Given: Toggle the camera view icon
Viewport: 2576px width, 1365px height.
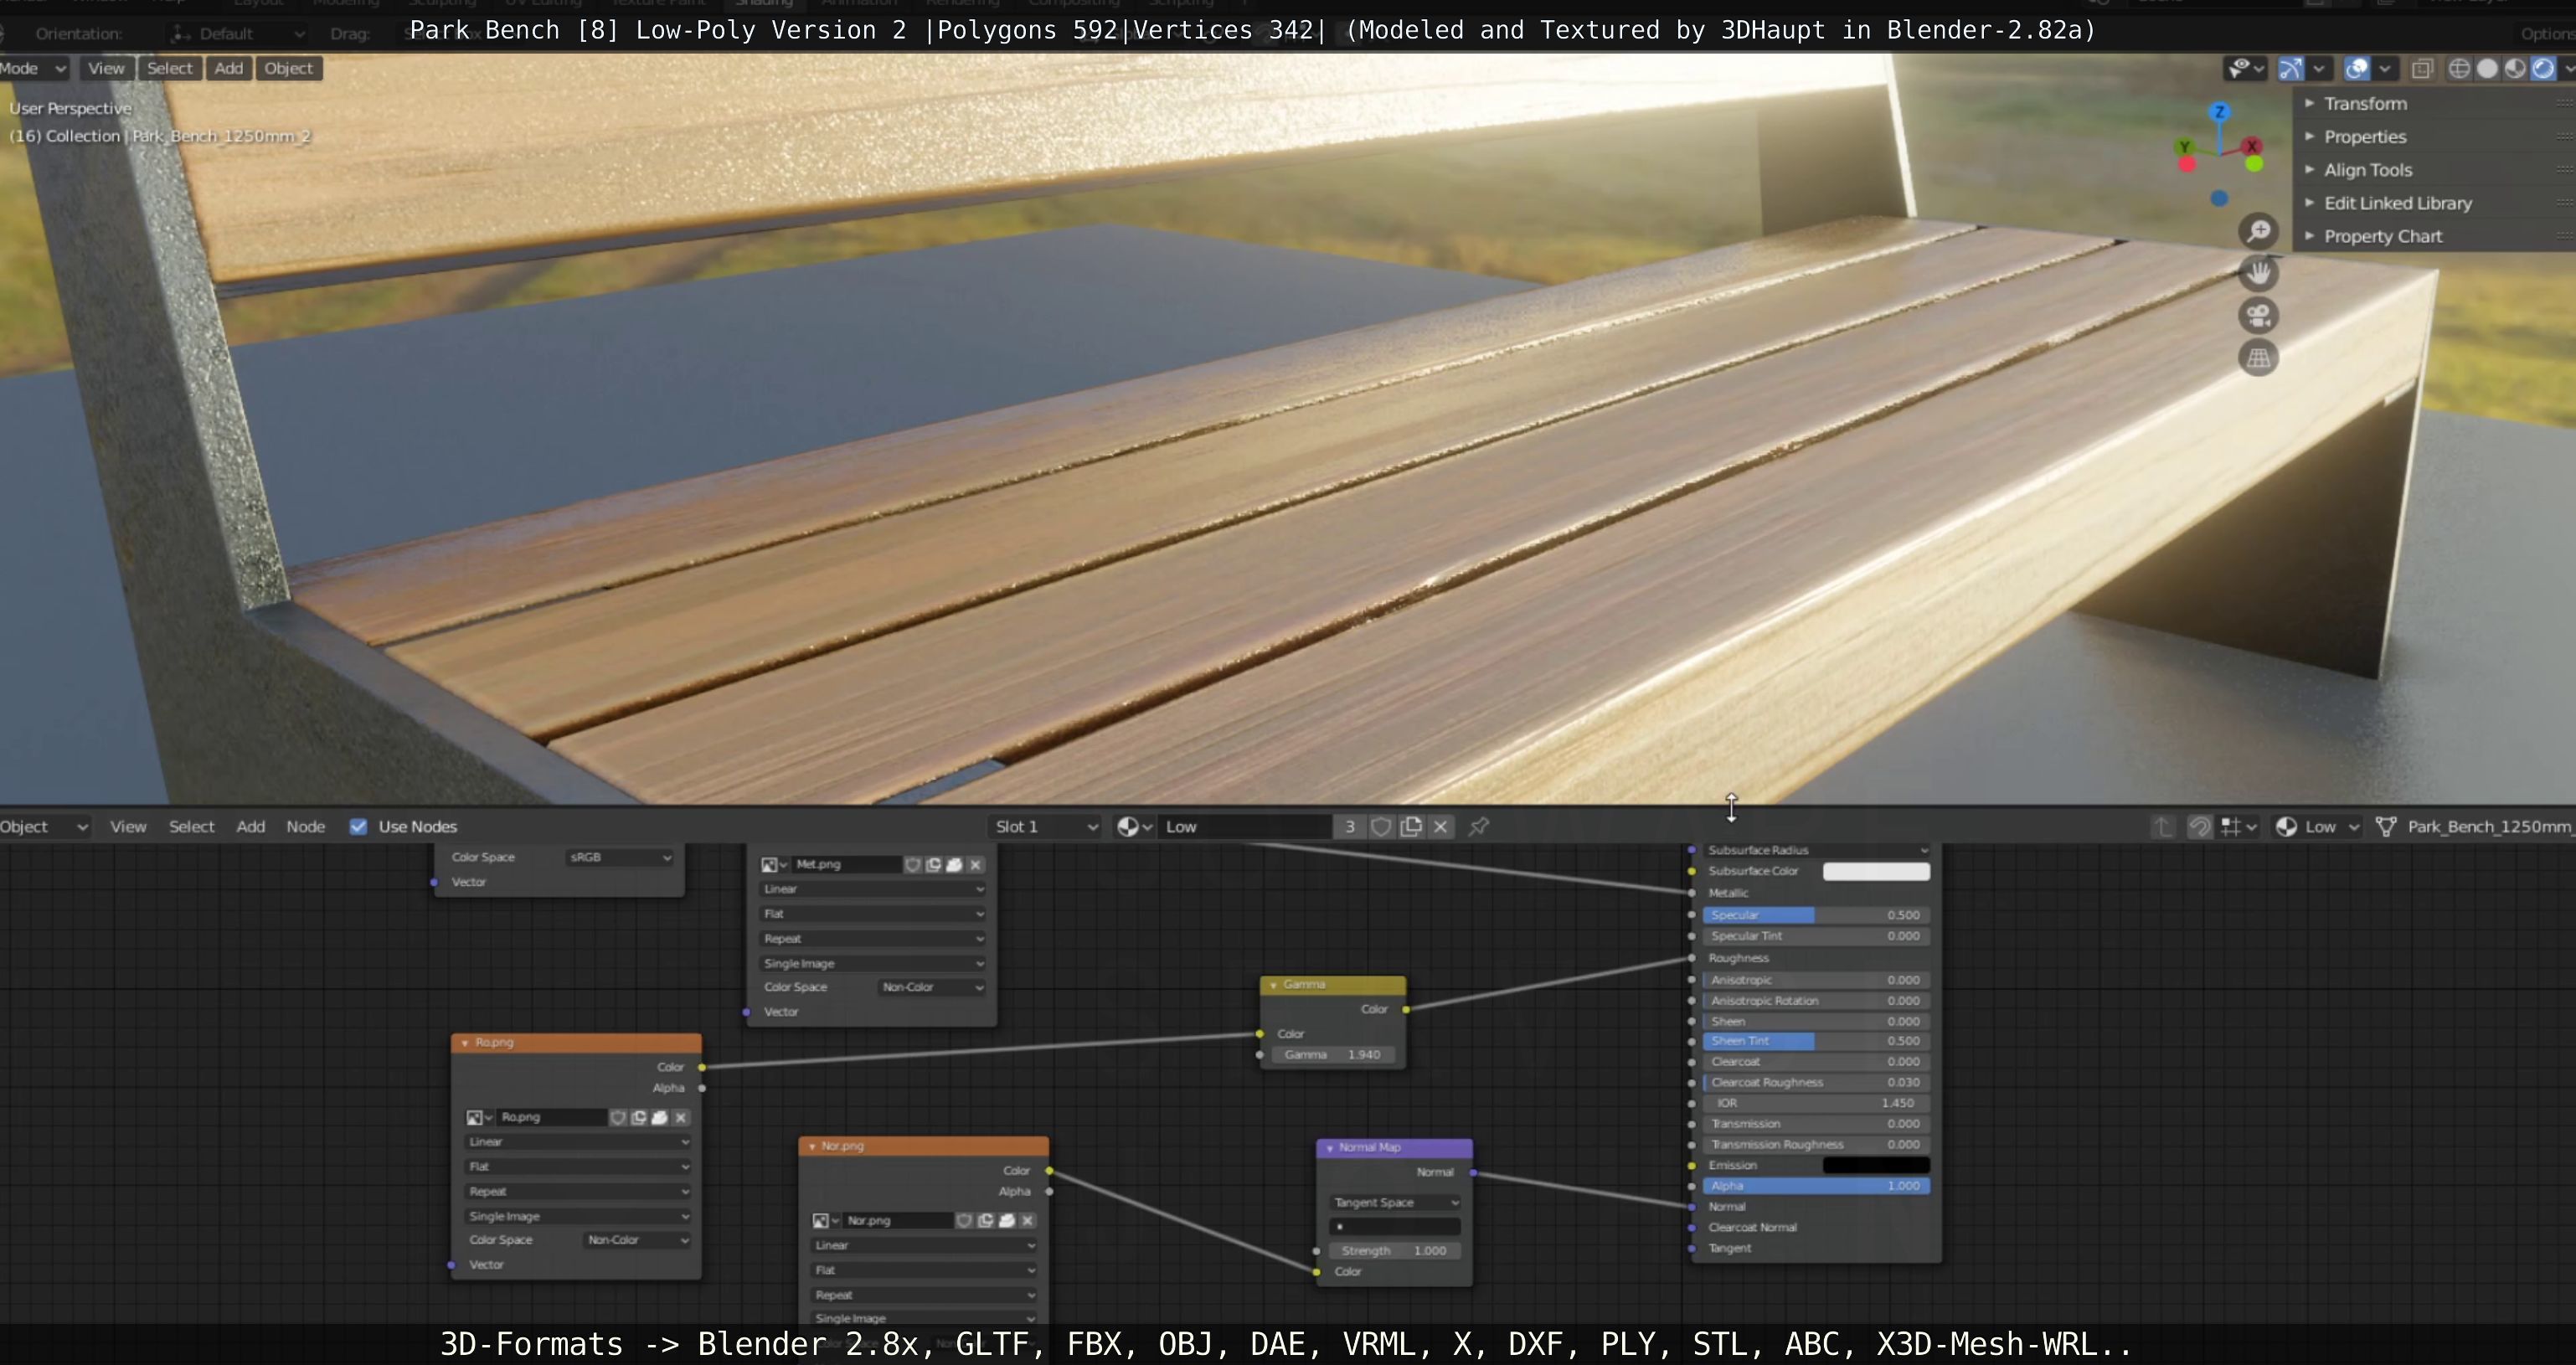Looking at the screenshot, I should 2258,316.
